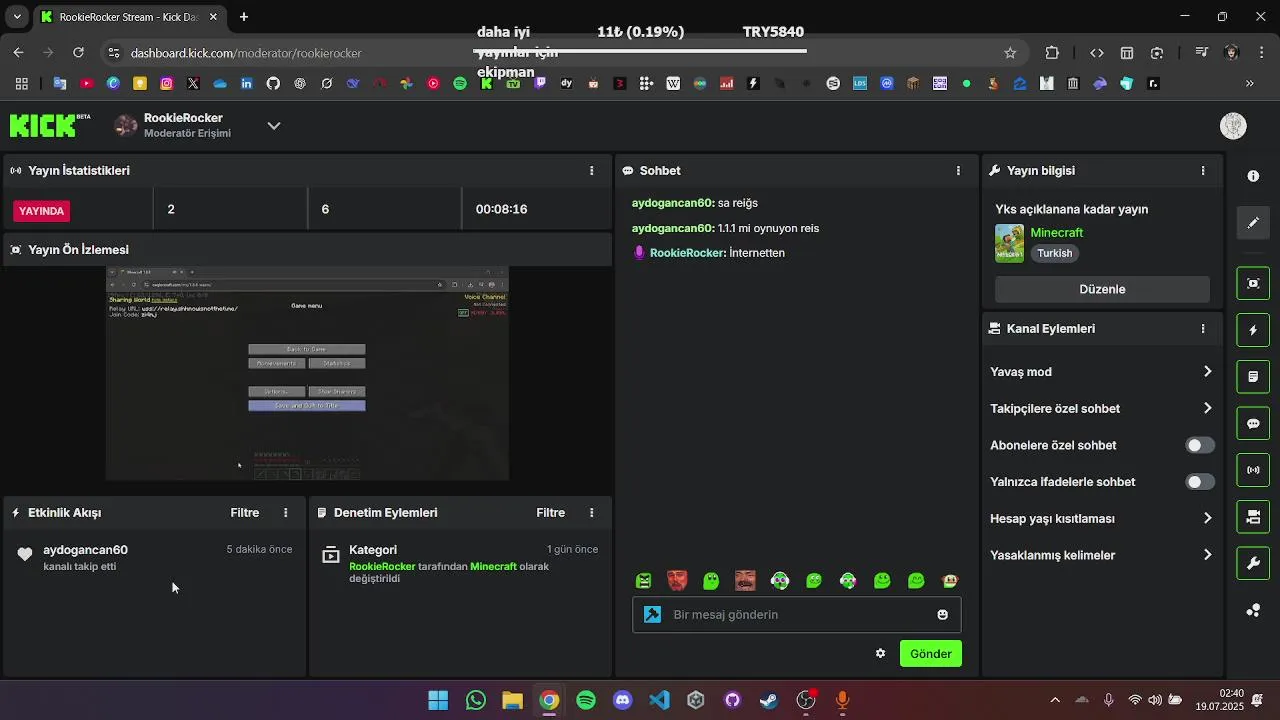1280x720 pixels.
Task: Open the Sohbet panel three-dot menu
Action: [x=958, y=171]
